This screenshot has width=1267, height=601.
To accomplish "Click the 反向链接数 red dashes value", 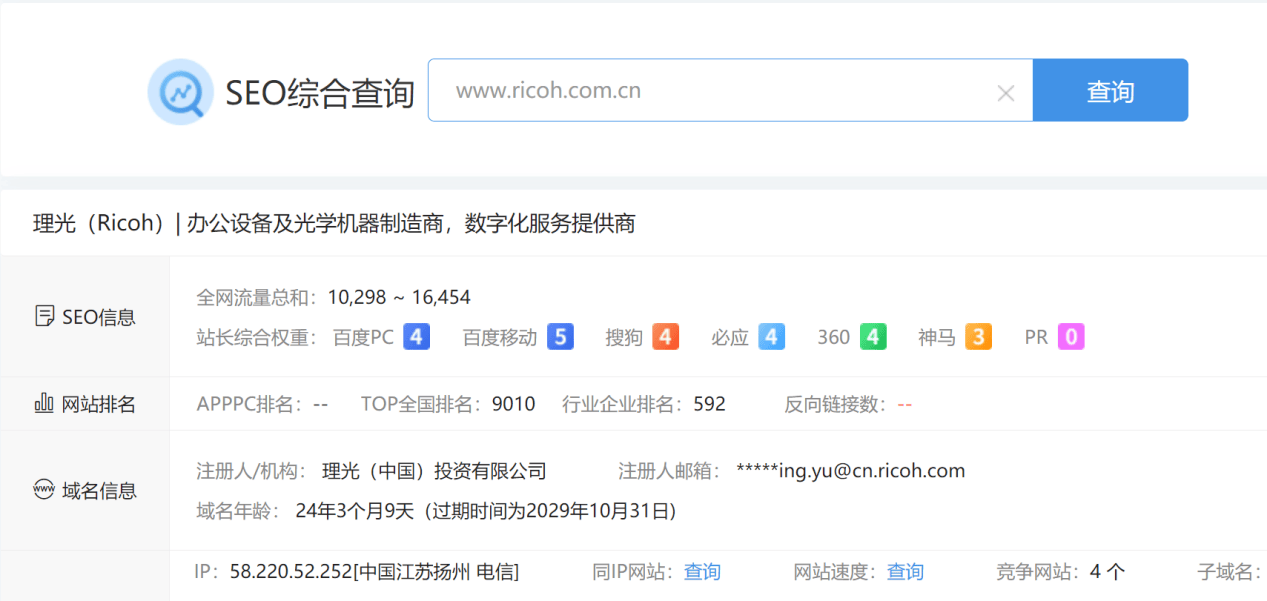I will [904, 404].
